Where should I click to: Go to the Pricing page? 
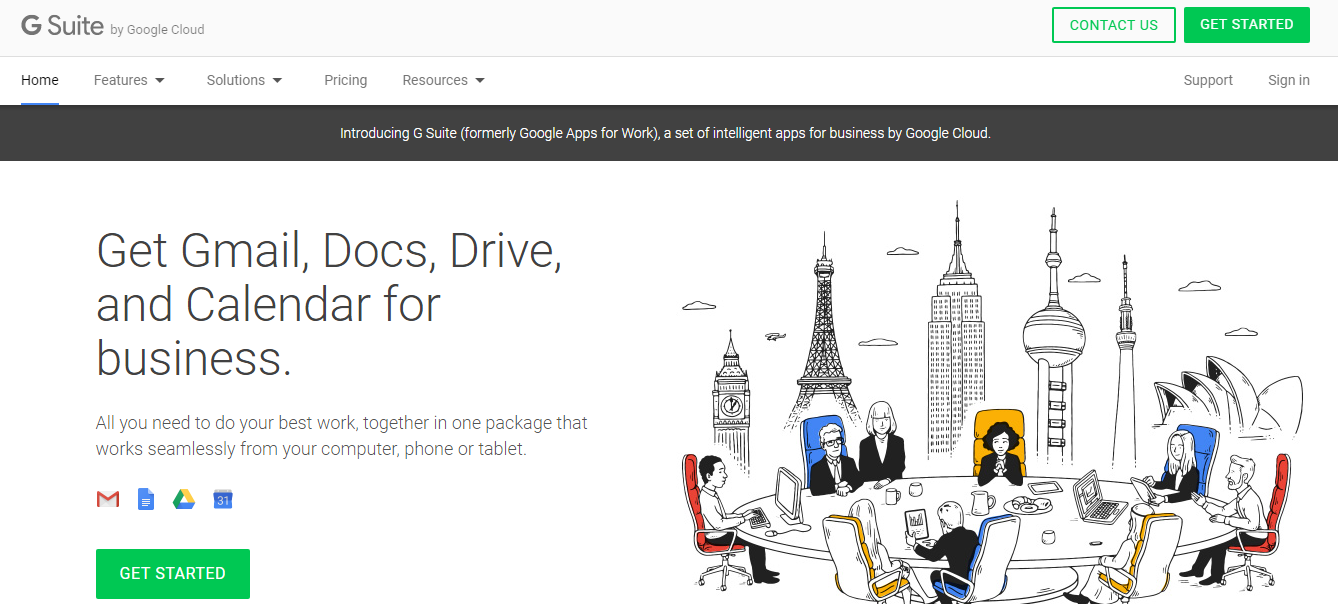click(x=345, y=80)
